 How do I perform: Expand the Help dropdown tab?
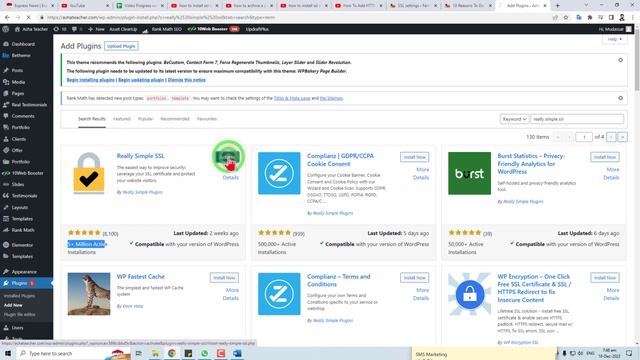click(614, 39)
